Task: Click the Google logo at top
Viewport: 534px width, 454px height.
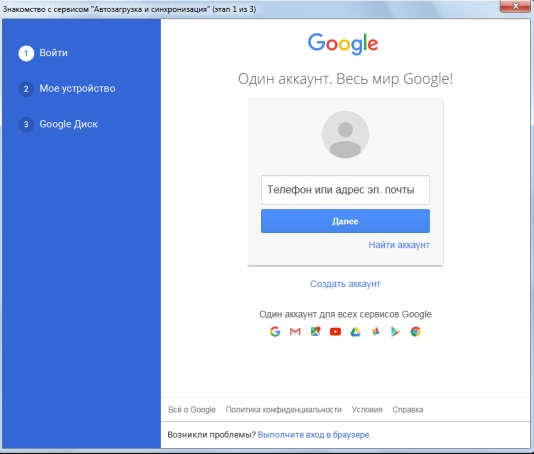Action: tap(343, 44)
